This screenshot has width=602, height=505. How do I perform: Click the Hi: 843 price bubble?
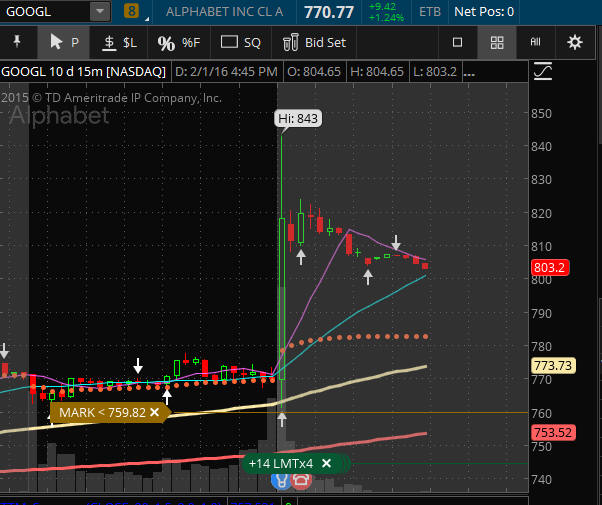click(298, 119)
